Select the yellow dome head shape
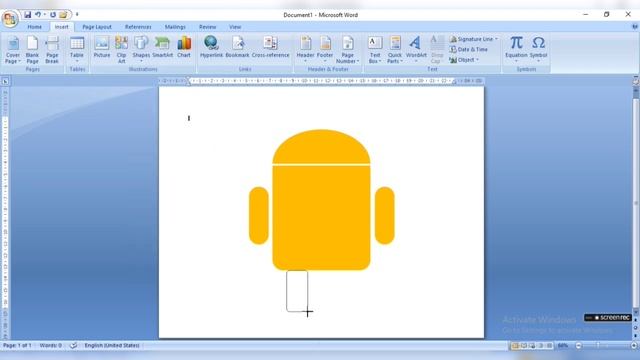The height and width of the screenshot is (360, 640). [x=321, y=147]
